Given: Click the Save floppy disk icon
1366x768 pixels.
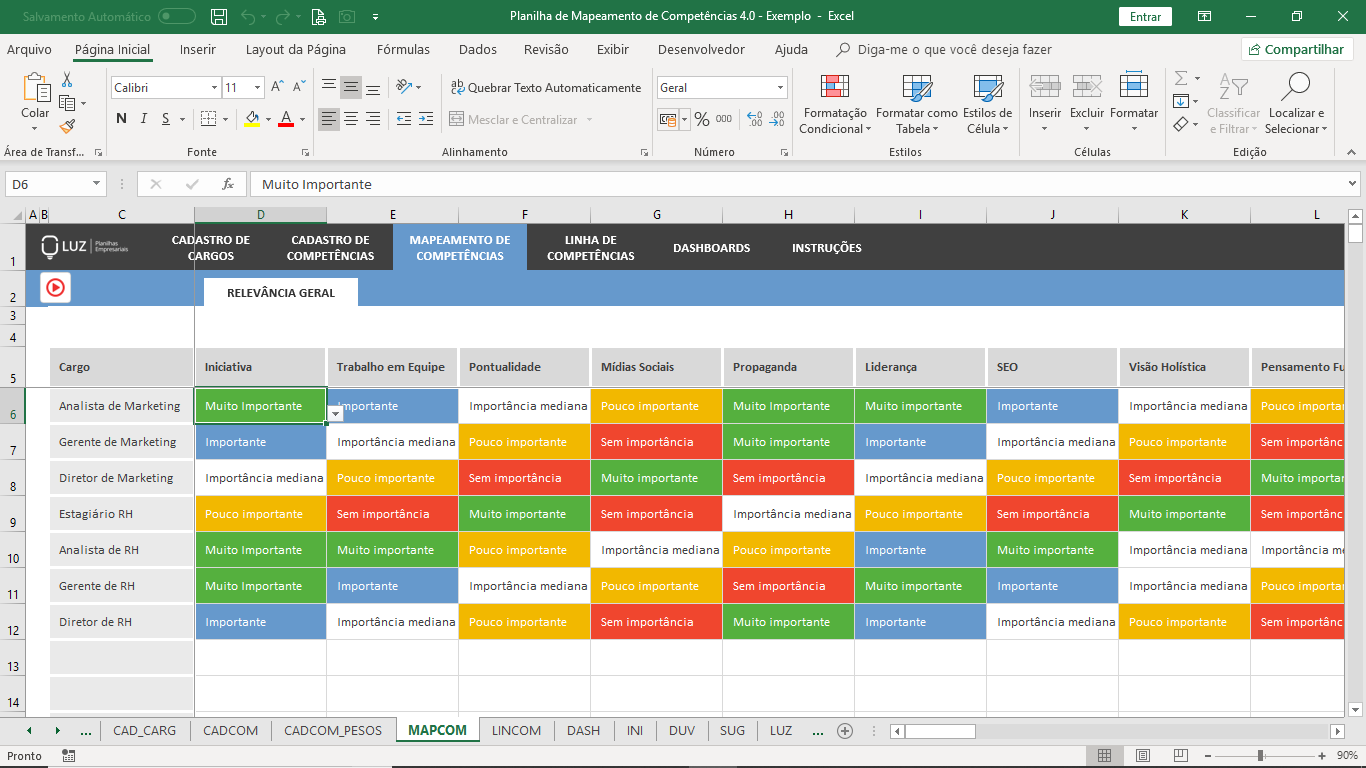Looking at the screenshot, I should click(x=219, y=16).
